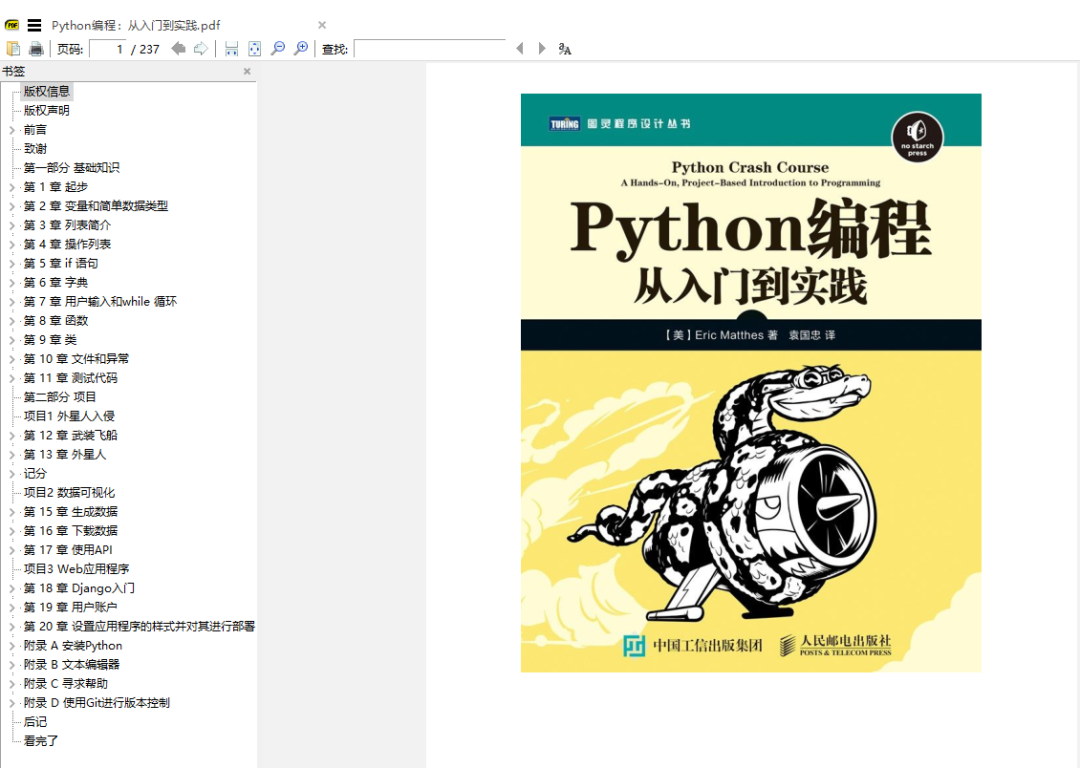Open 第 6 章 字典 bookmark
Screen dimensions: 1080x768
click(x=56, y=282)
